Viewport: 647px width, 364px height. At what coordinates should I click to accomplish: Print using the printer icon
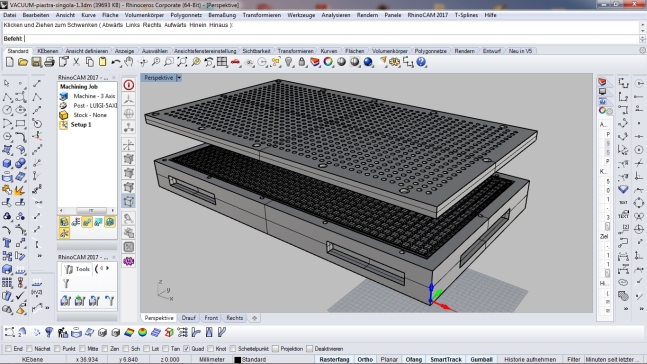coord(50,62)
